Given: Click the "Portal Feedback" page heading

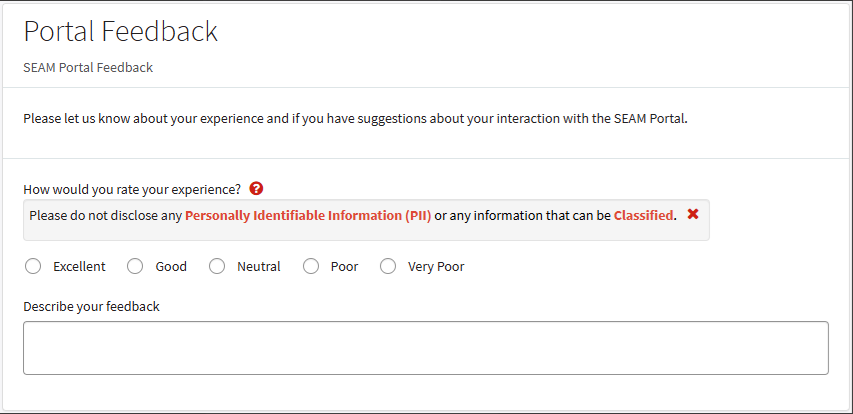Looking at the screenshot, I should 120,31.
